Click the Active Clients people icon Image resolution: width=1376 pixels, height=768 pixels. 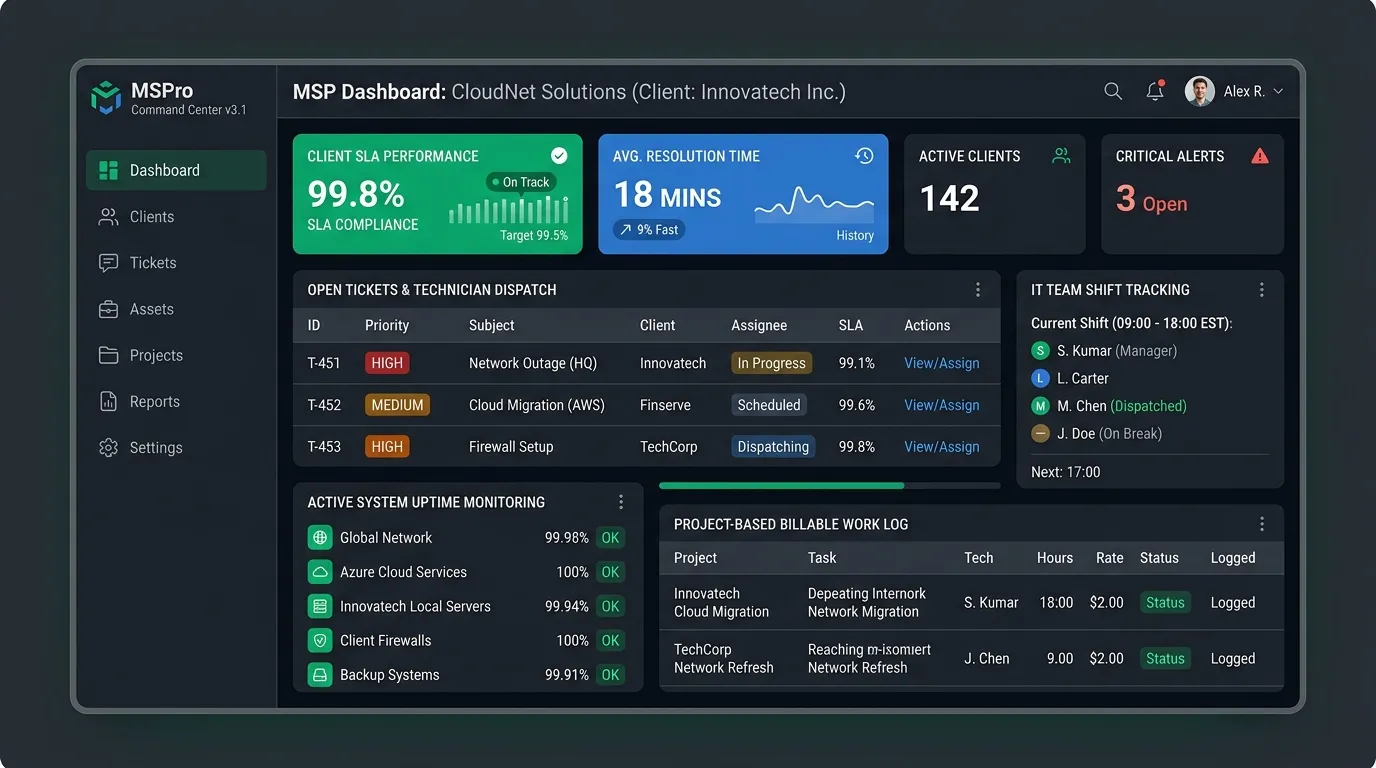point(1061,155)
